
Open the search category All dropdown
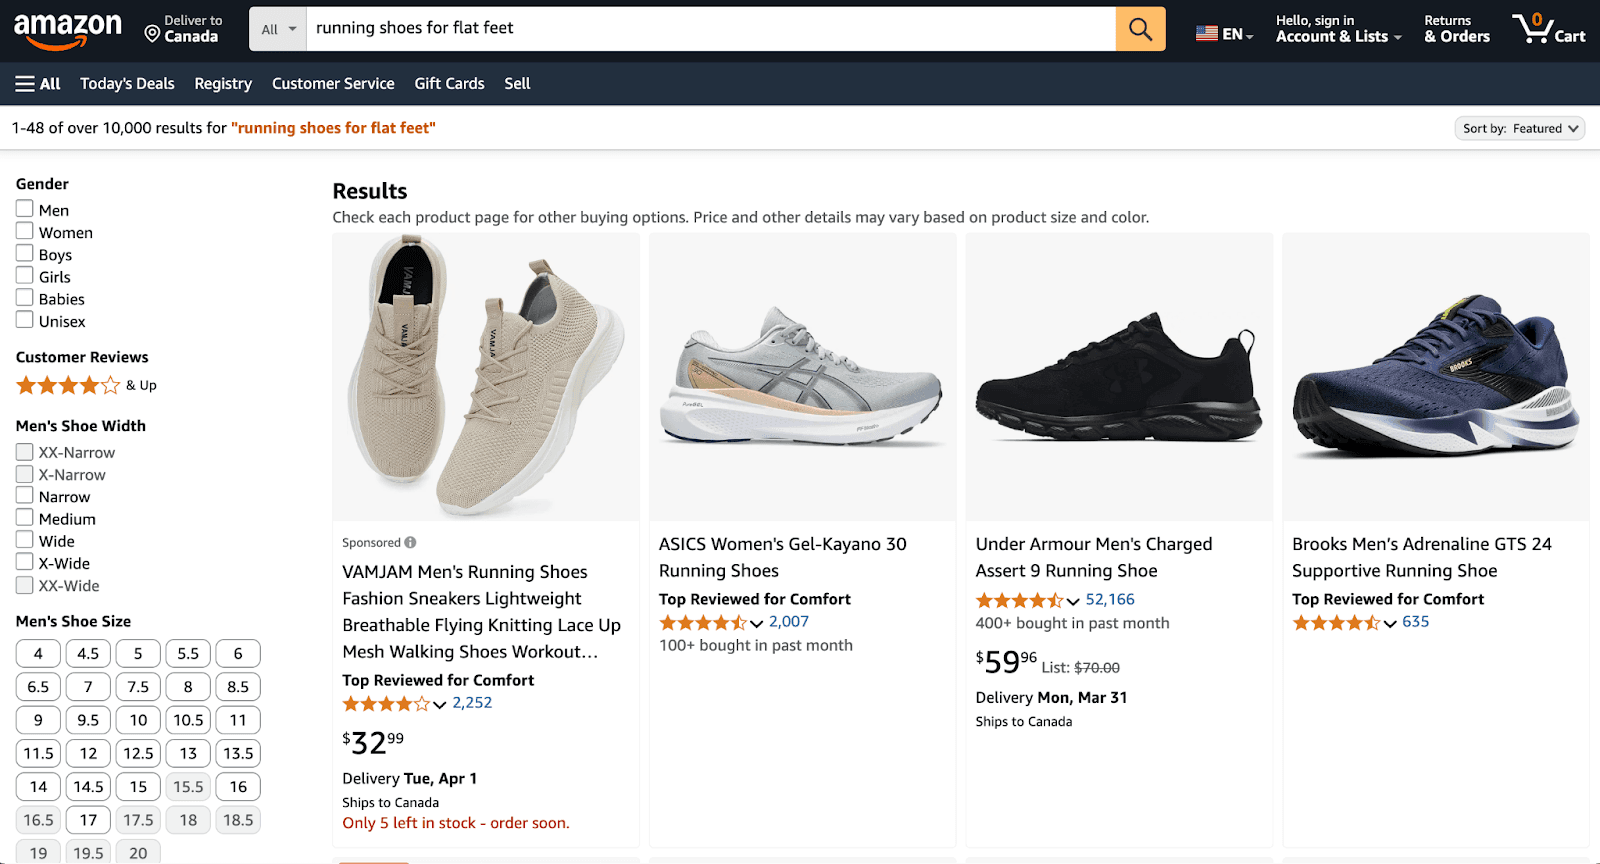276,28
